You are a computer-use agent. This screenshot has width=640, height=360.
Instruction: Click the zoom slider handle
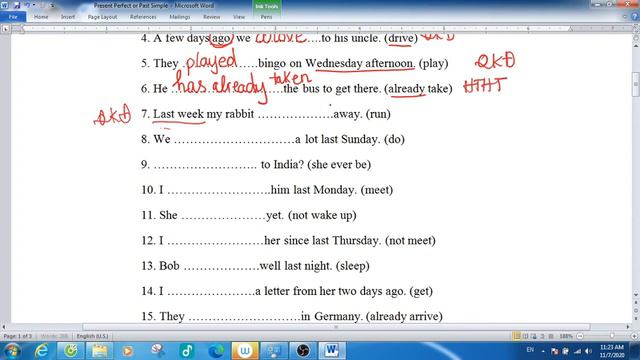click(x=612, y=336)
